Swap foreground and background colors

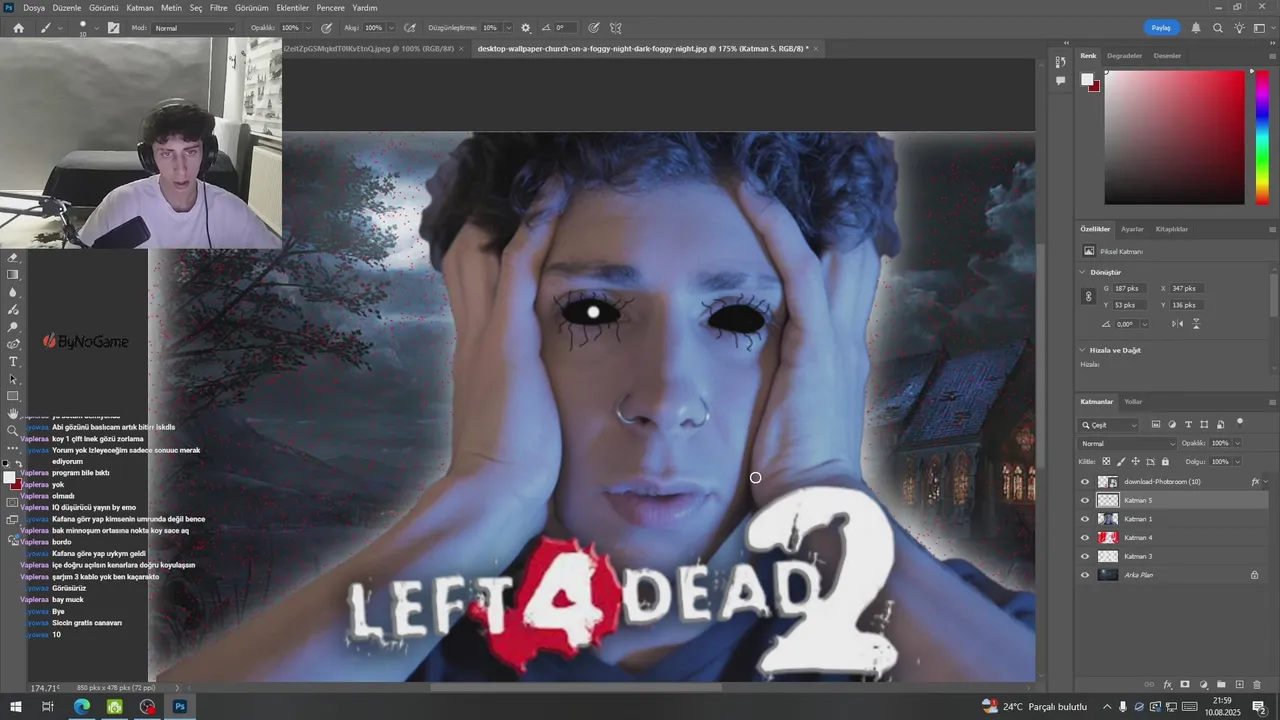(x=19, y=463)
